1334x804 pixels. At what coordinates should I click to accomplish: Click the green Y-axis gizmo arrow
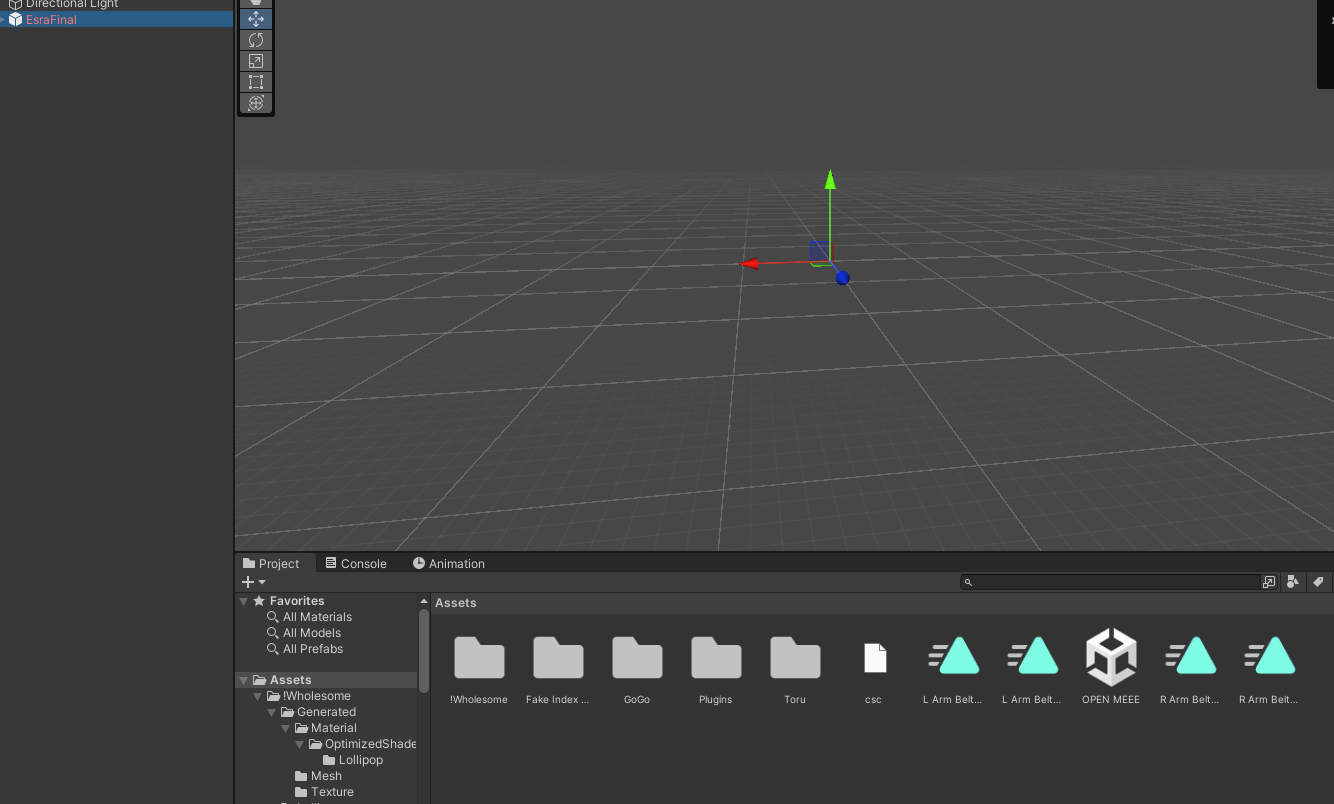[829, 180]
